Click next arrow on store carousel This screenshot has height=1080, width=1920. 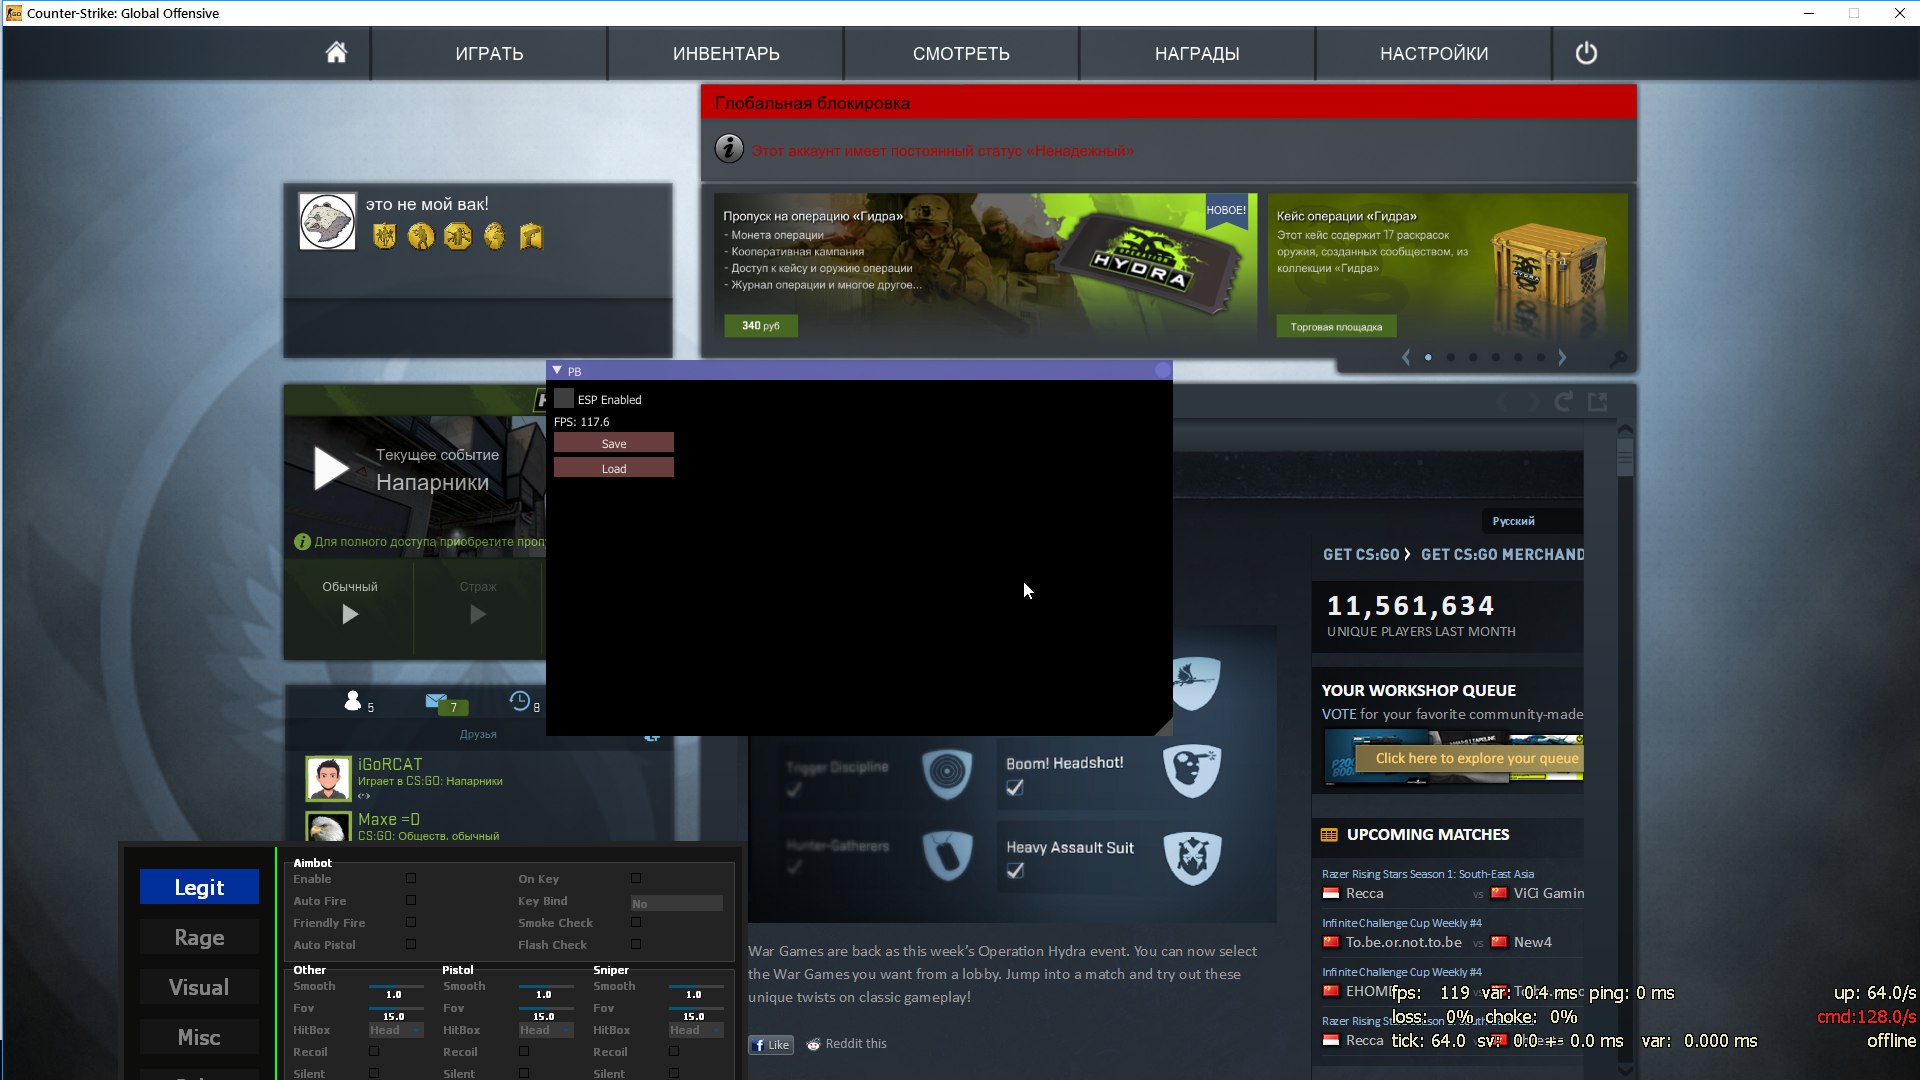click(1562, 357)
